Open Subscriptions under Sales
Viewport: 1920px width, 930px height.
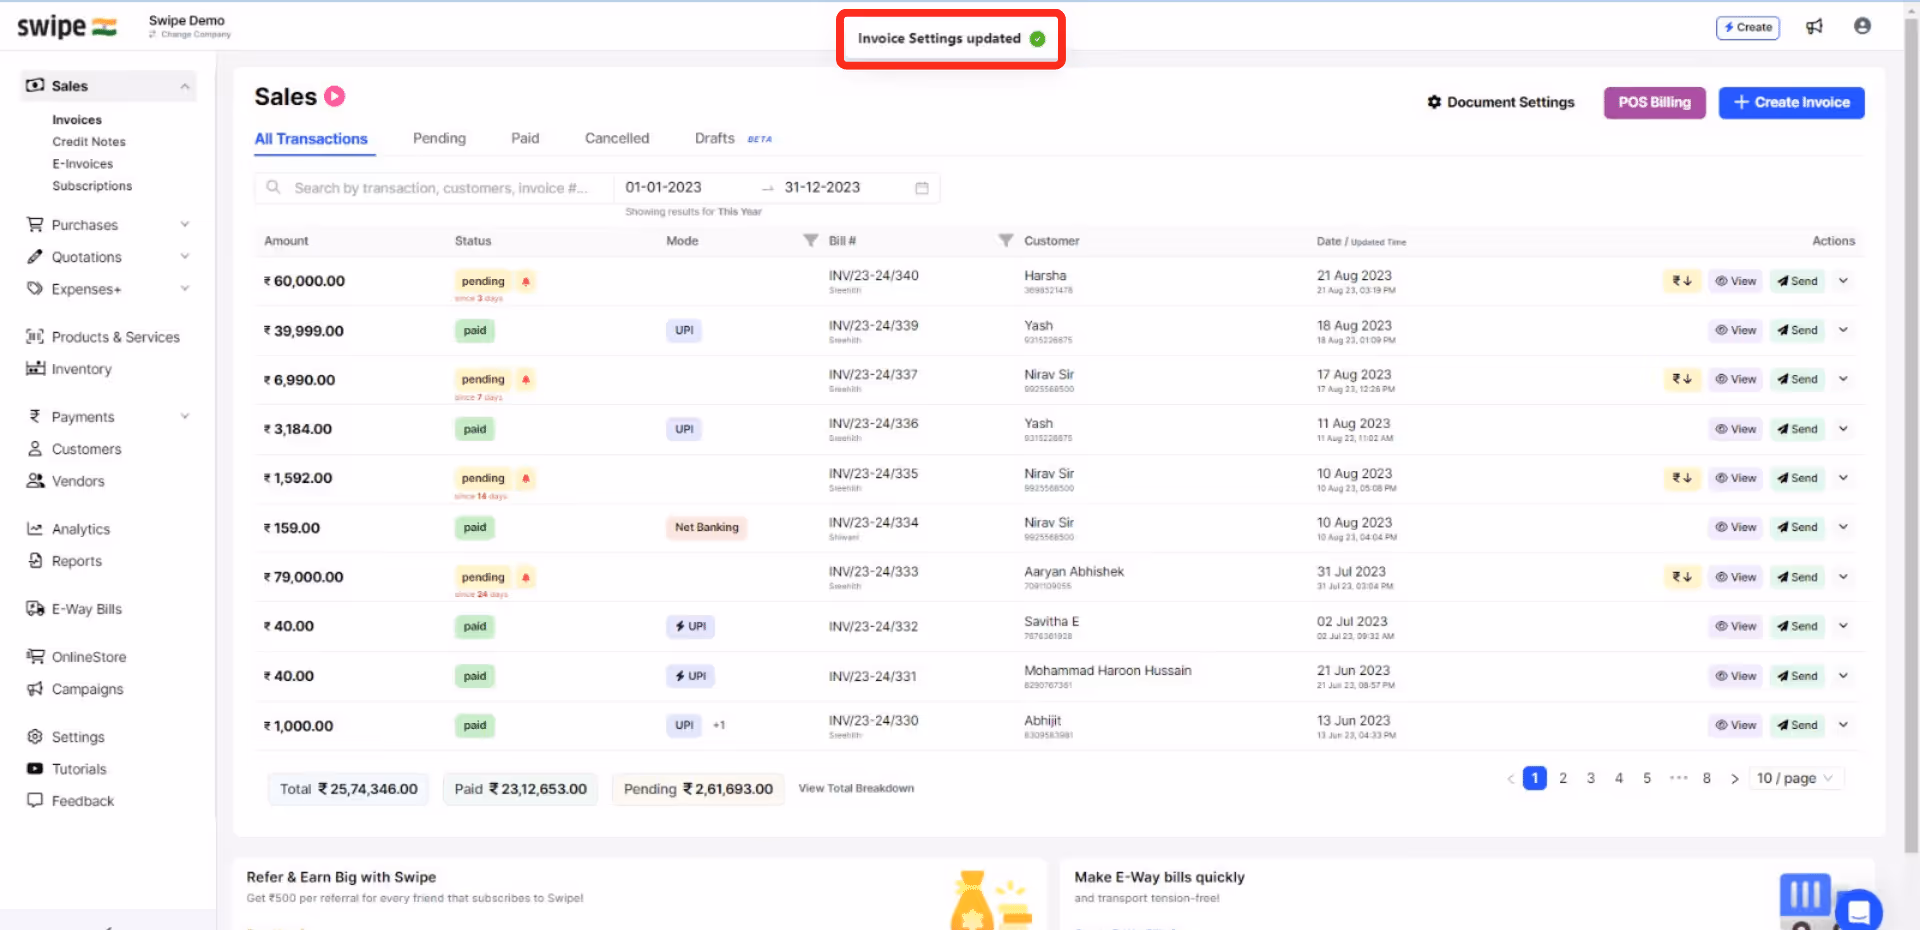tap(92, 186)
